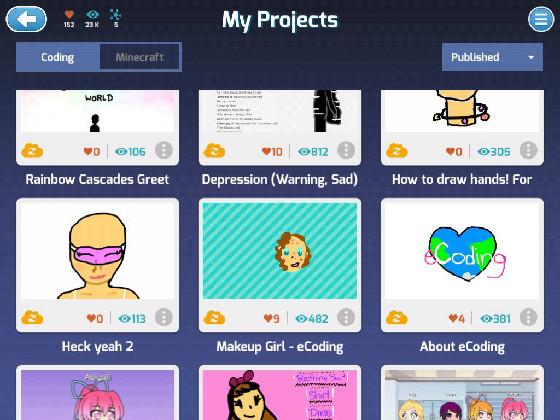Open the hamburger menu icon
The height and width of the screenshot is (420, 560).
click(541, 19)
